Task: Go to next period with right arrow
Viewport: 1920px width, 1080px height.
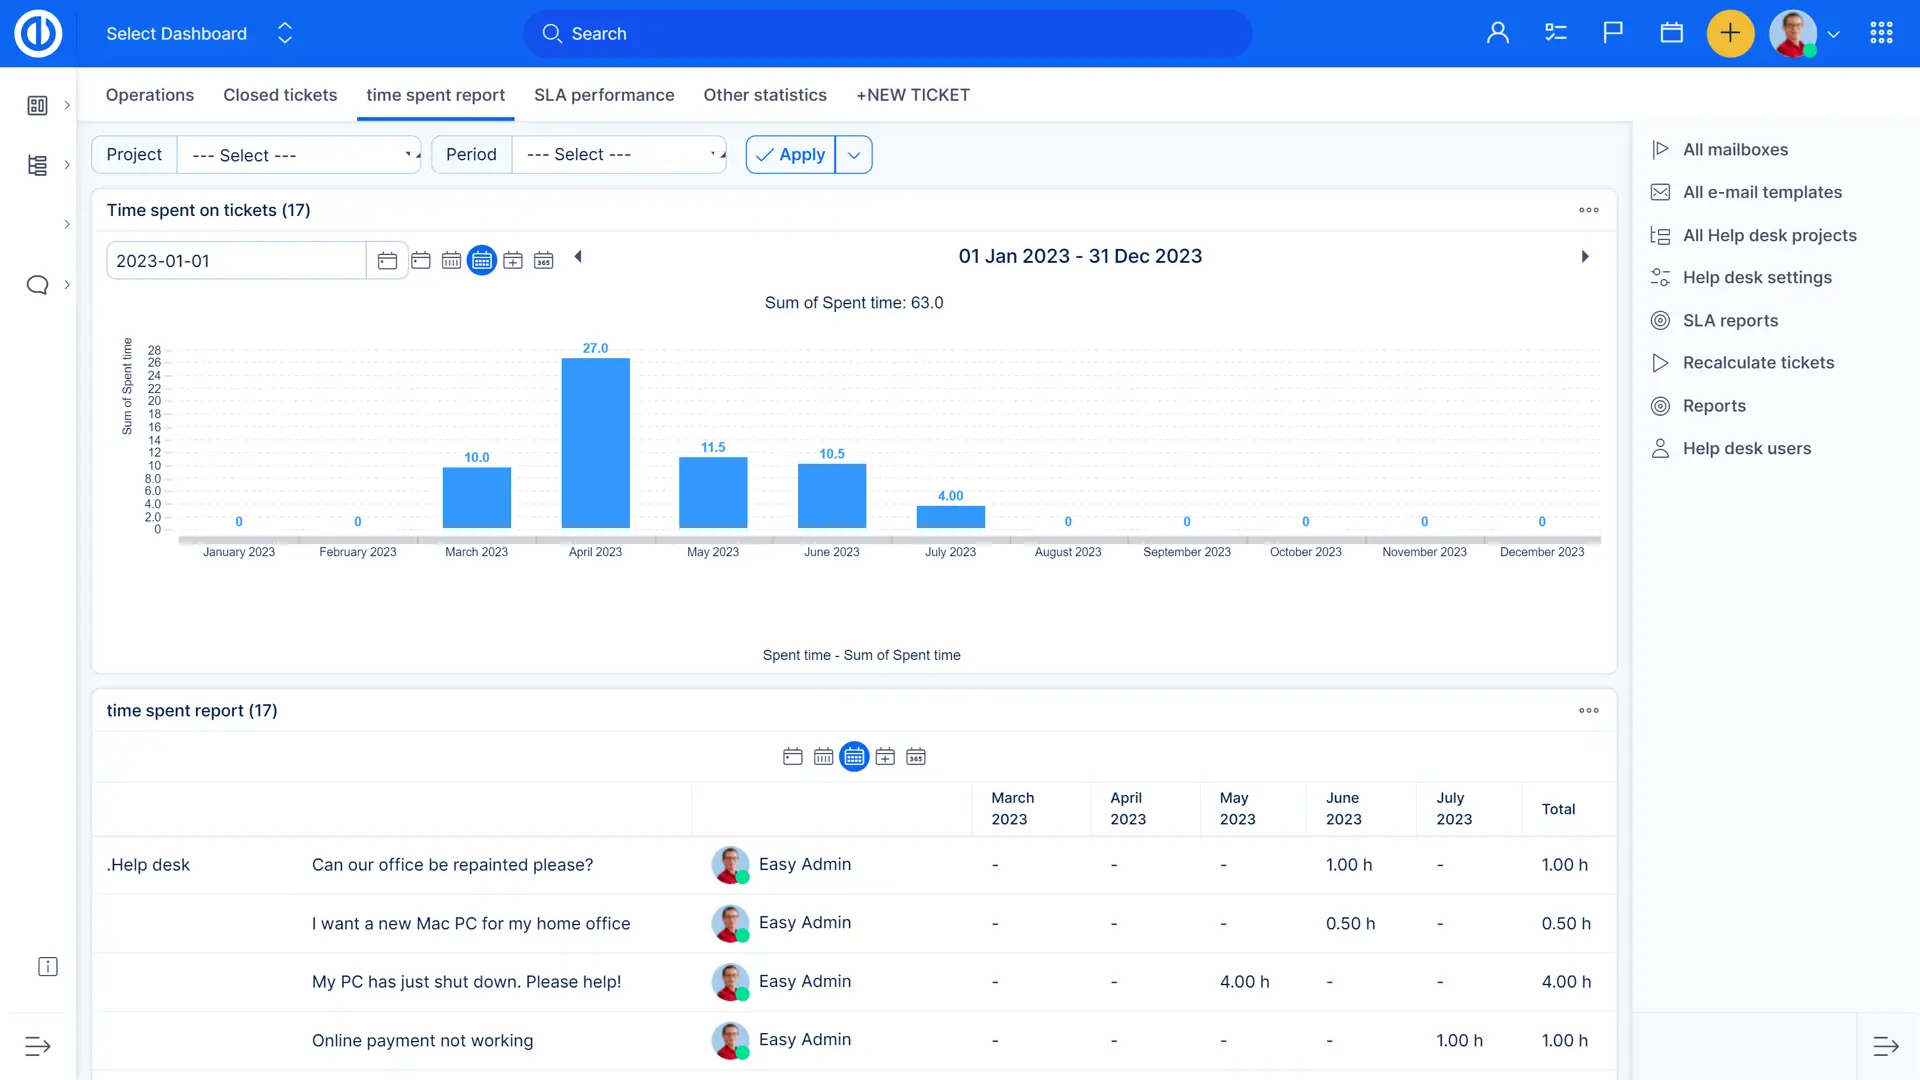Action: pyautogui.click(x=1584, y=257)
